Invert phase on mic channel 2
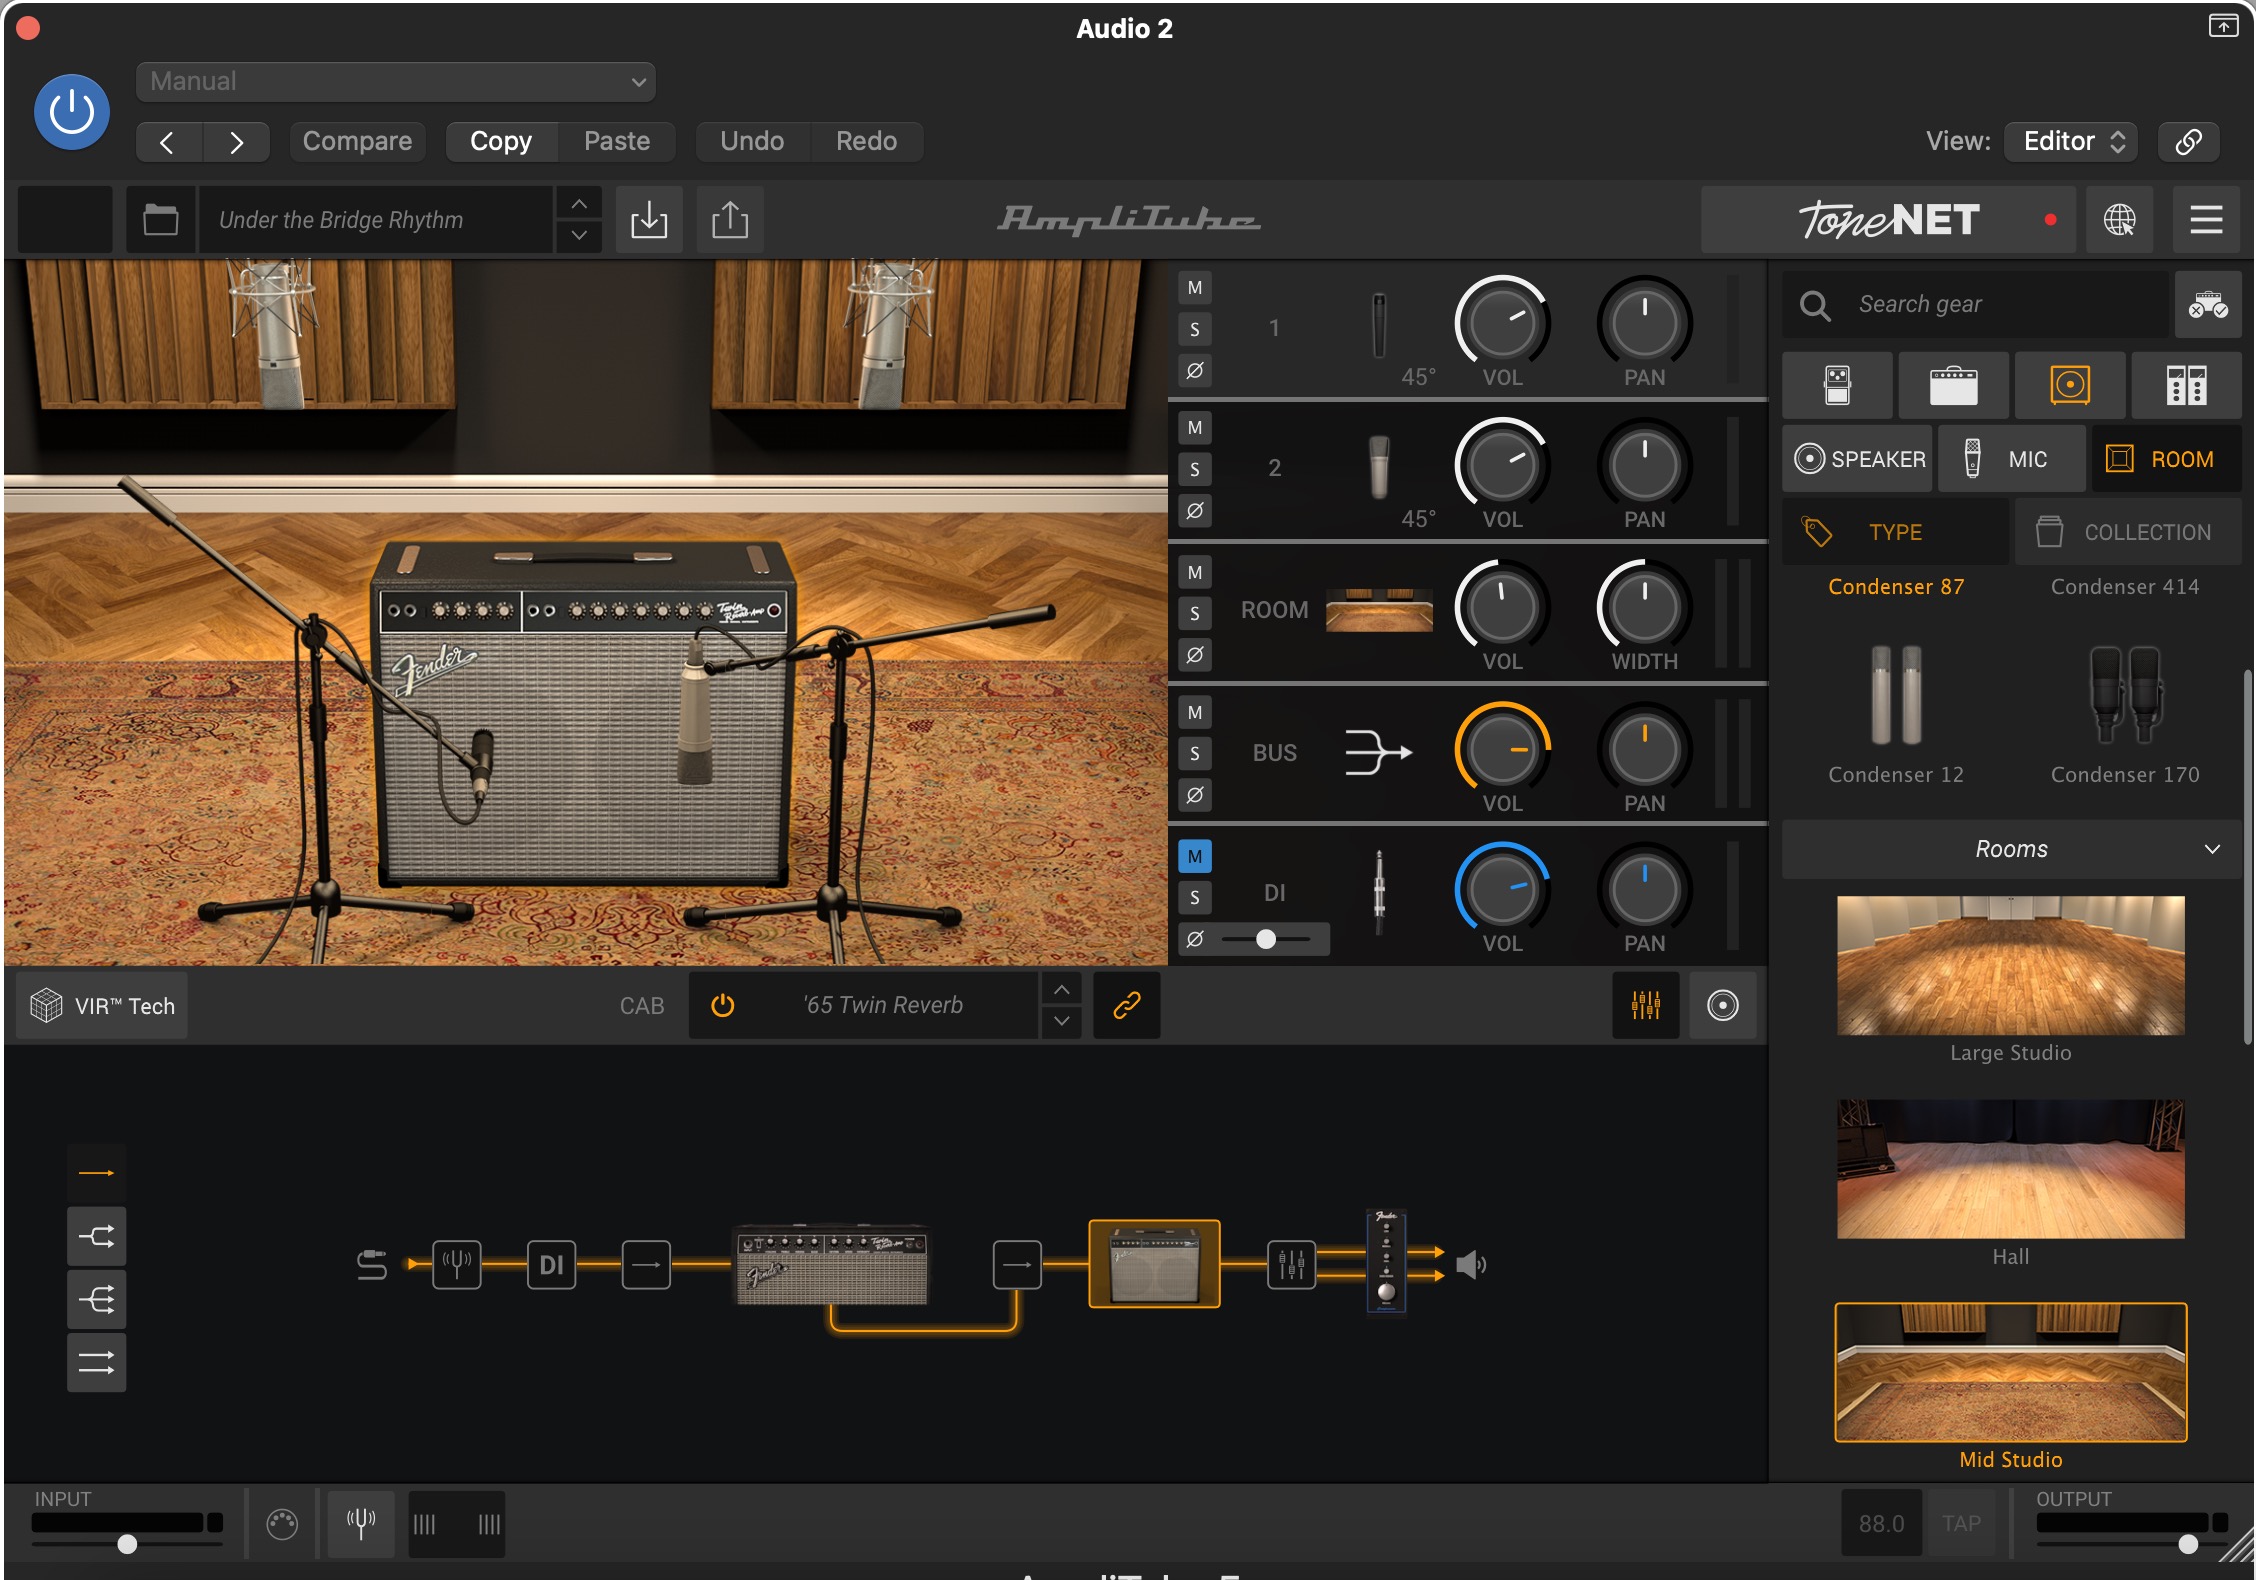Screen dimensions: 2256x1580 (x=1194, y=511)
